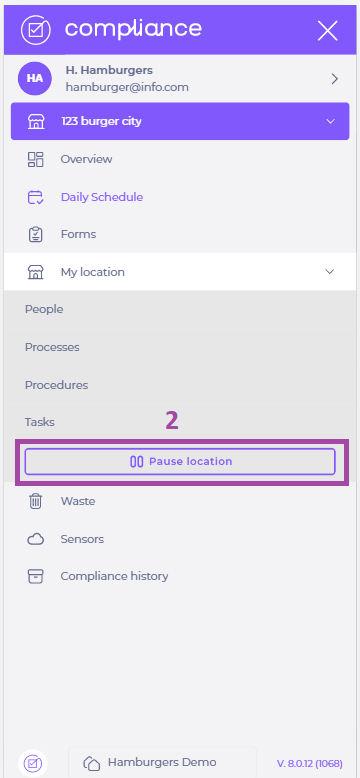This screenshot has width=360, height=778.
Task: Open the Overview dashboard icon
Action: [x=36, y=159]
